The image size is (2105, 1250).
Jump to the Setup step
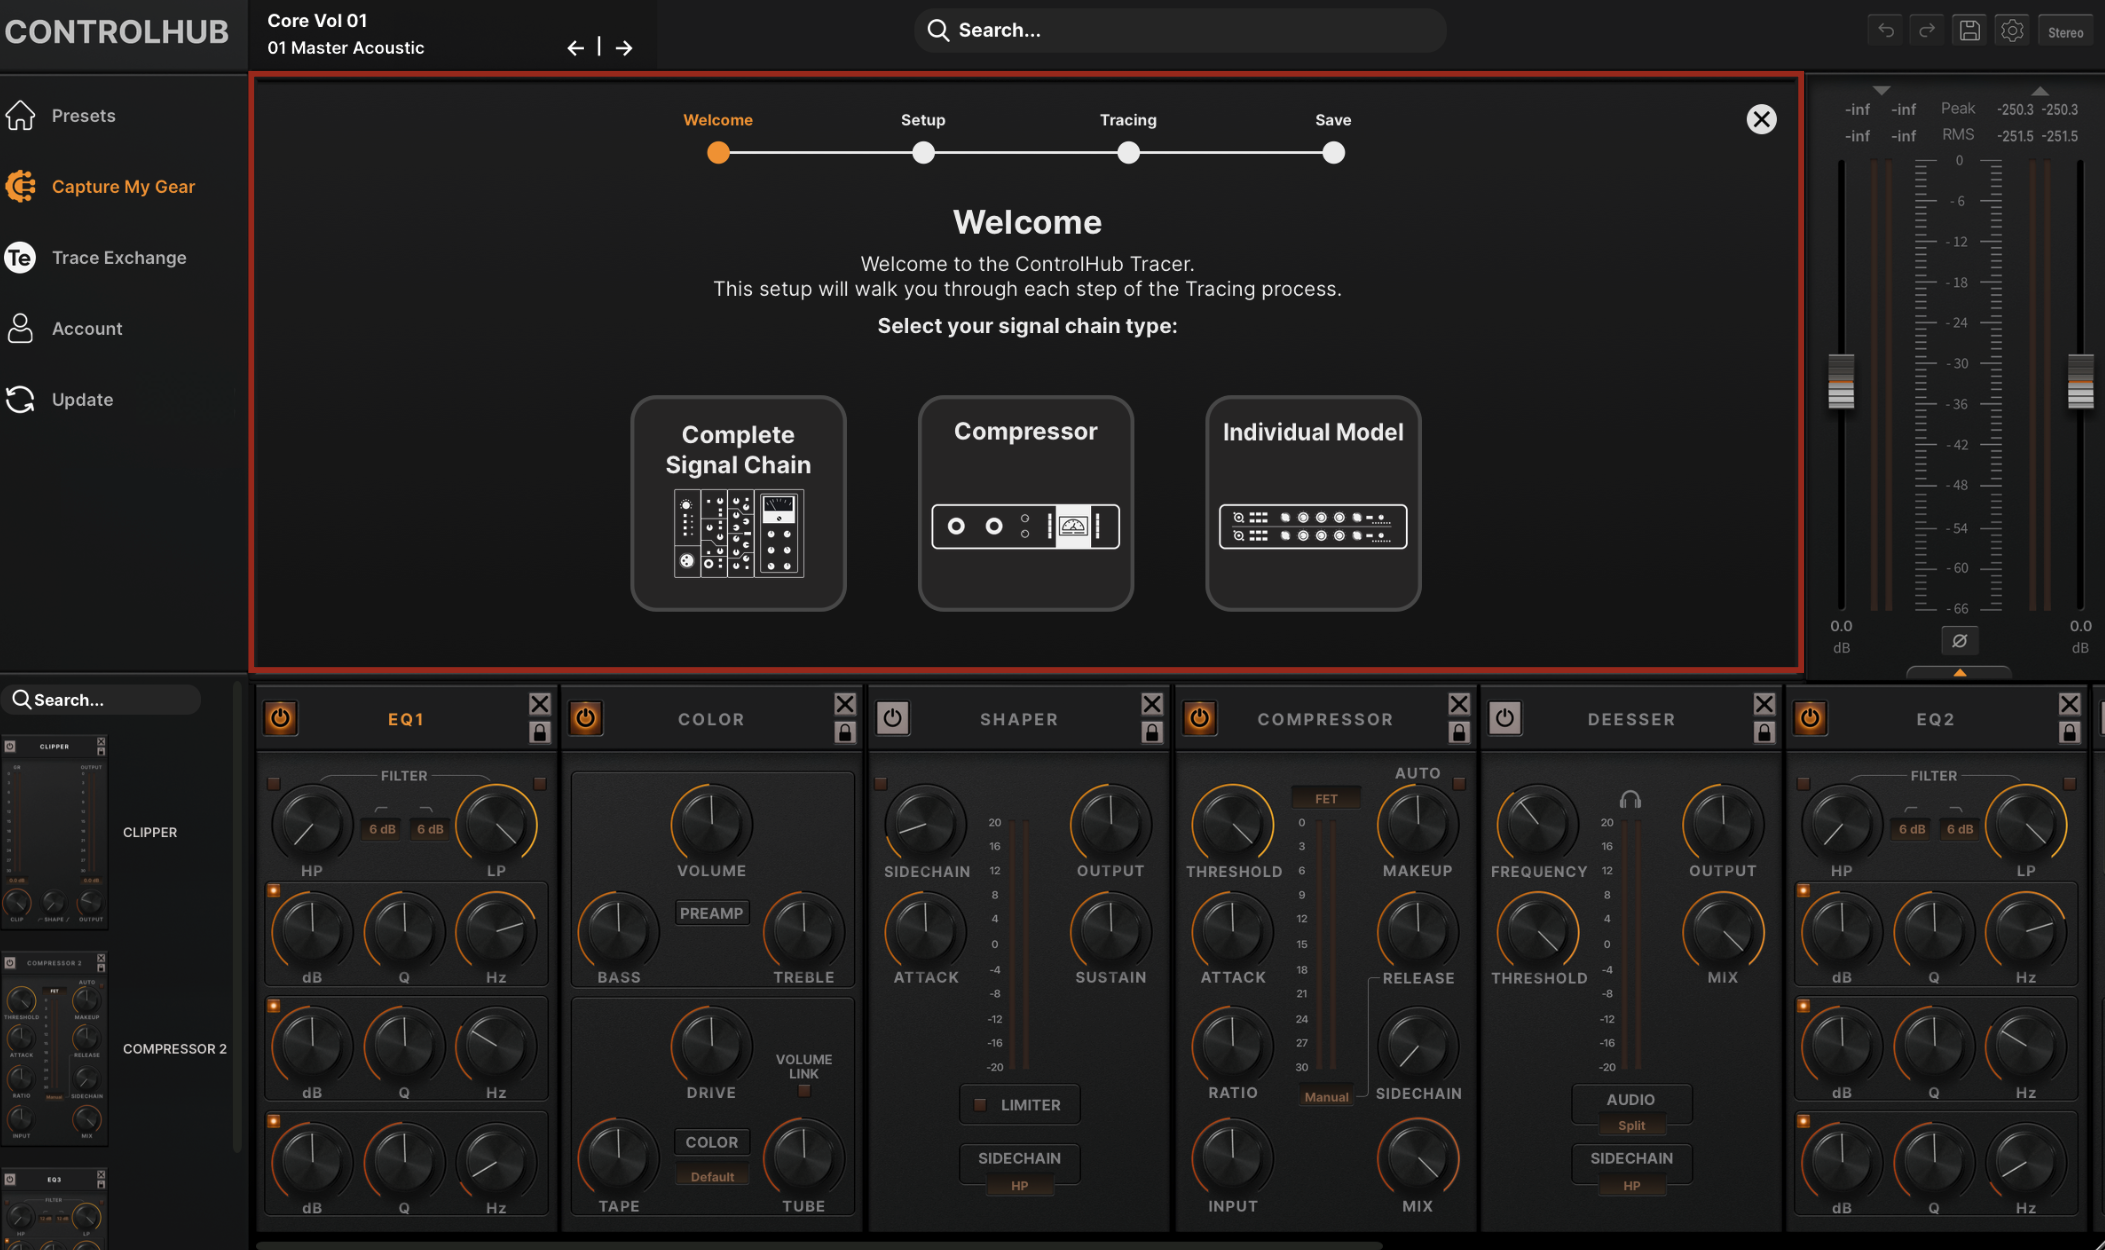[923, 153]
